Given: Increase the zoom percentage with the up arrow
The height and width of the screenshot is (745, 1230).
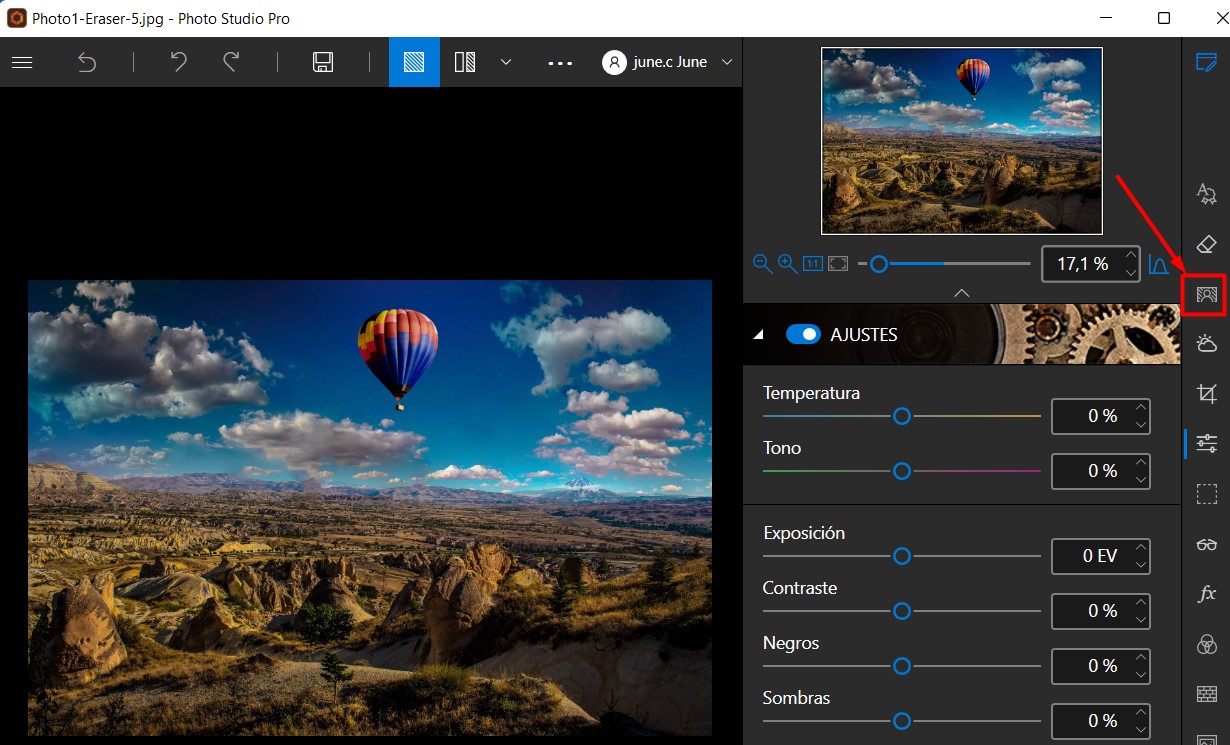Looking at the screenshot, I should pos(1131,255).
